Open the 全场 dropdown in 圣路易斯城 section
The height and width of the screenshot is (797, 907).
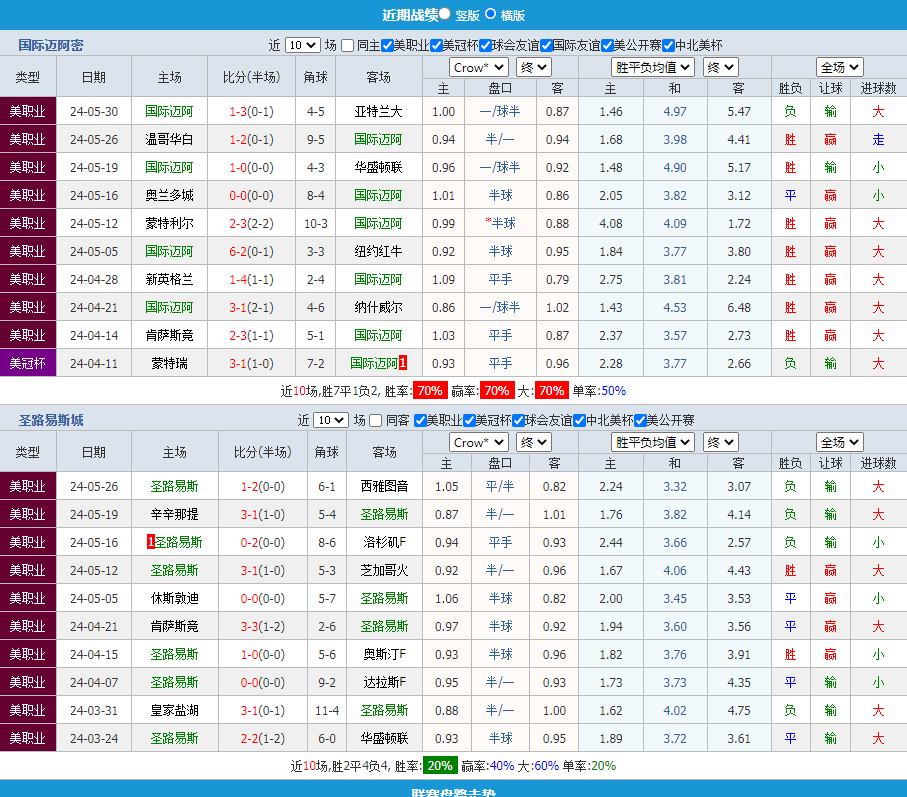tap(839, 442)
